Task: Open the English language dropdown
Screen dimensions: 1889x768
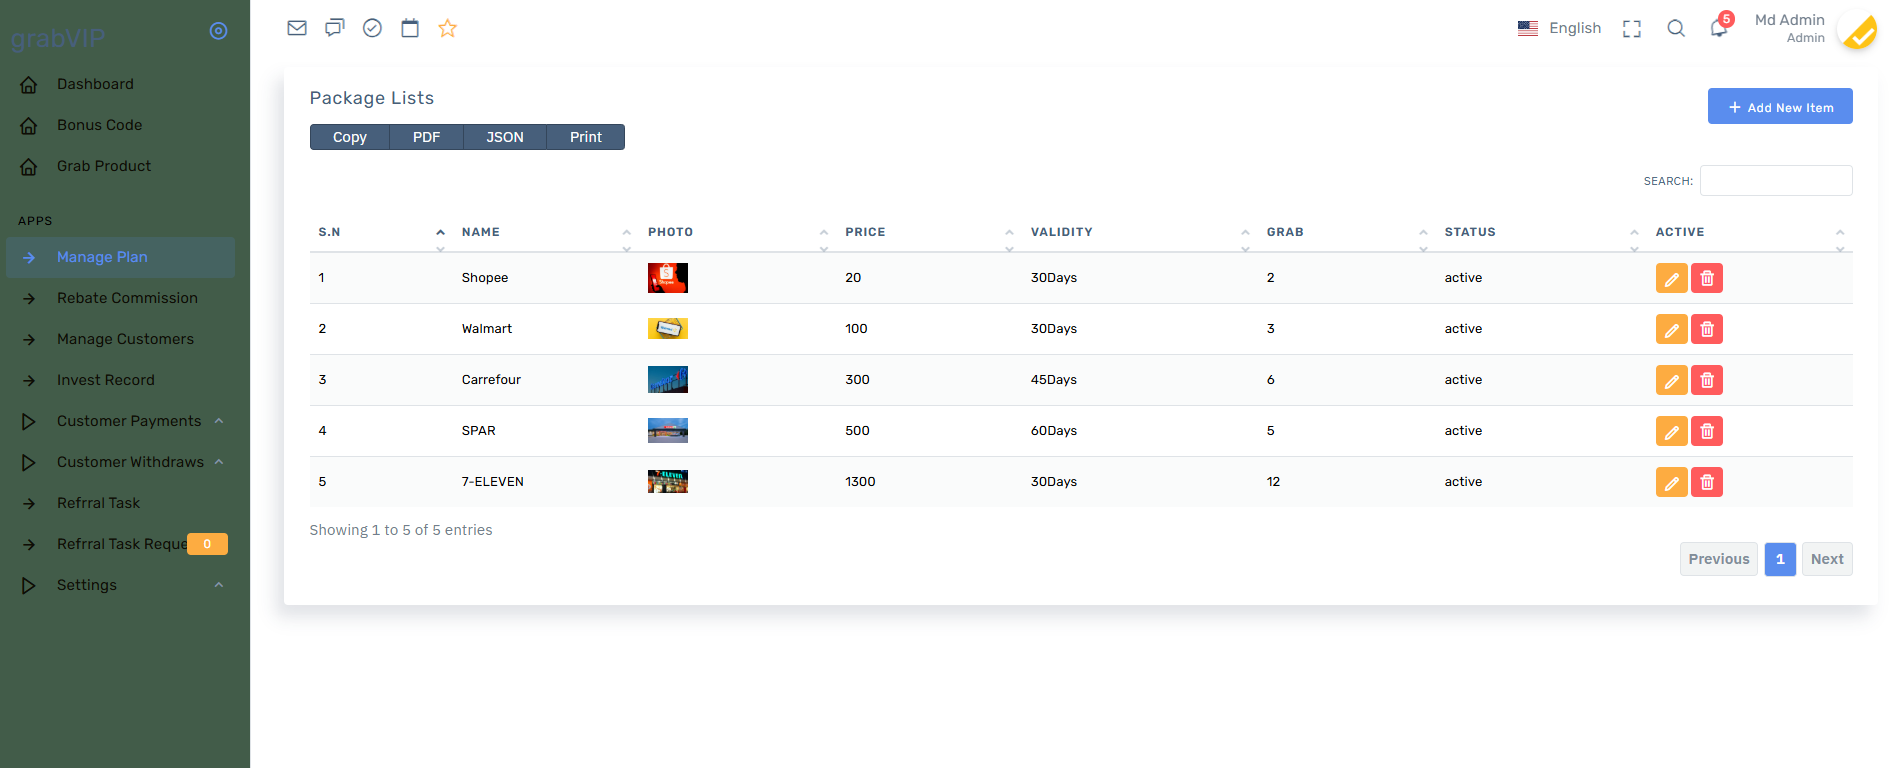Action: [x=1560, y=28]
